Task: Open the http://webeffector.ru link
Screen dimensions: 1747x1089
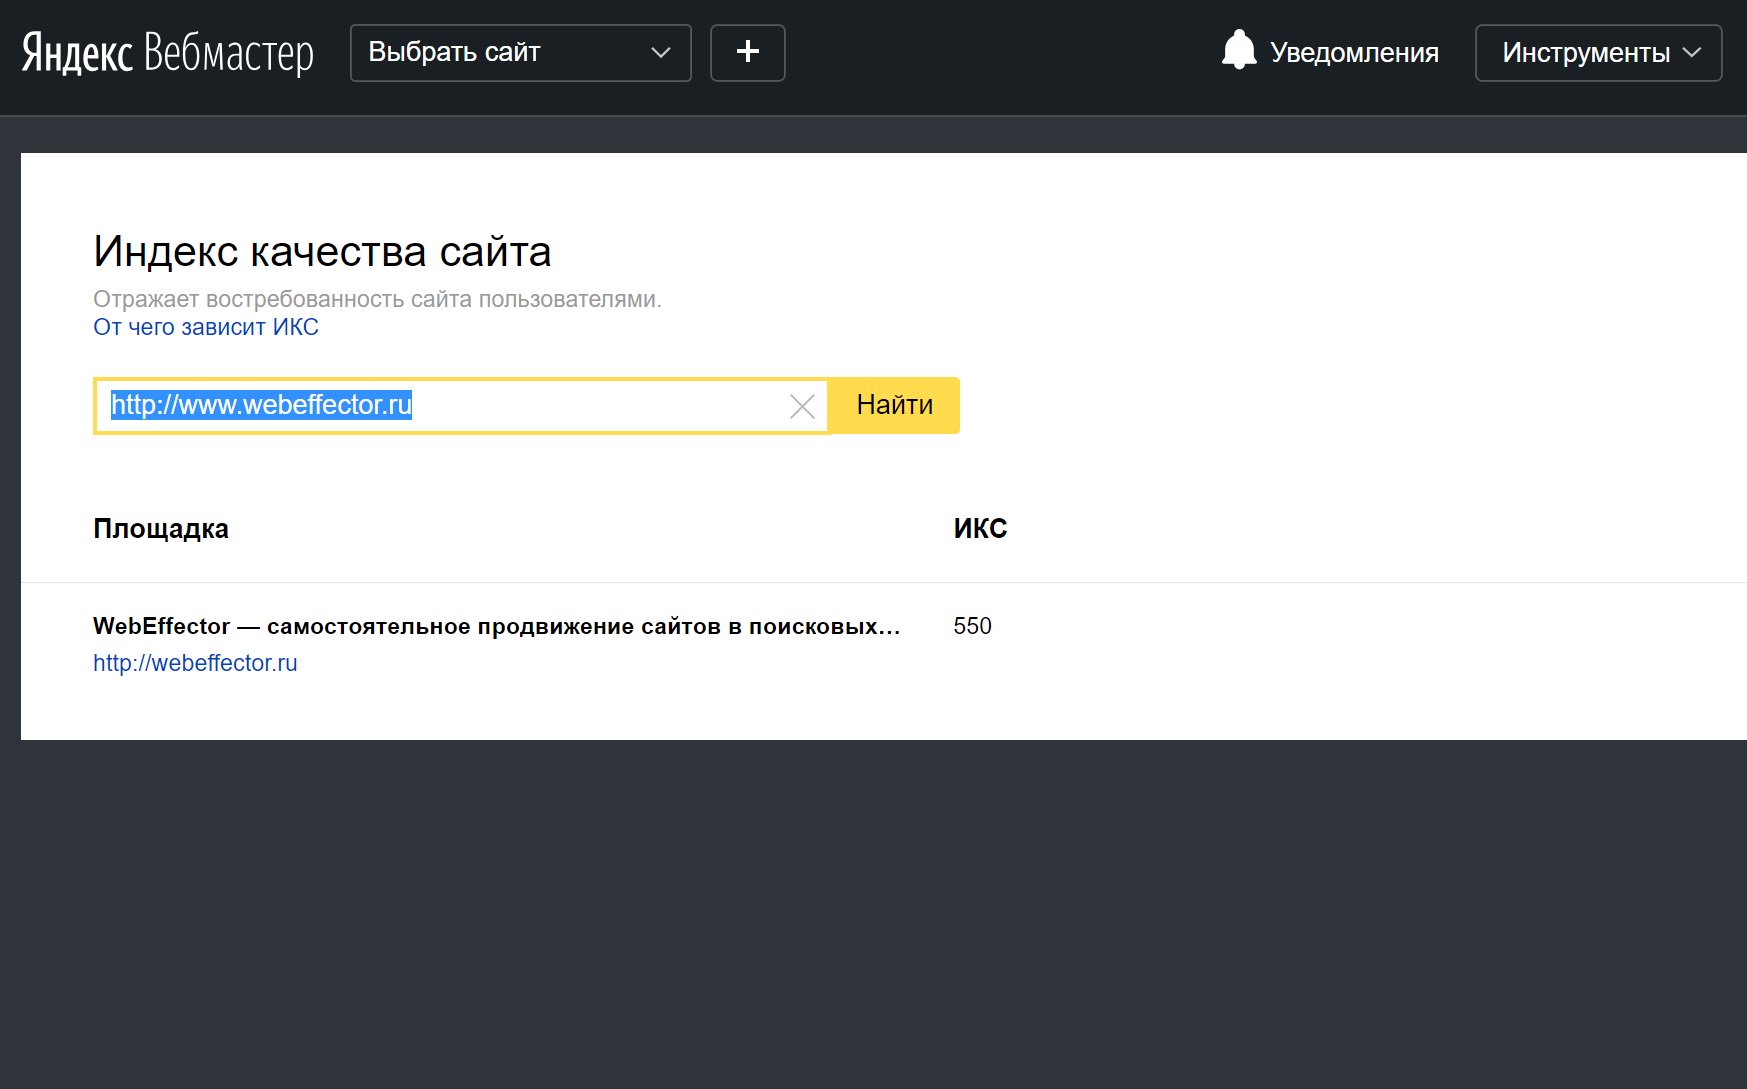Action: click(195, 663)
